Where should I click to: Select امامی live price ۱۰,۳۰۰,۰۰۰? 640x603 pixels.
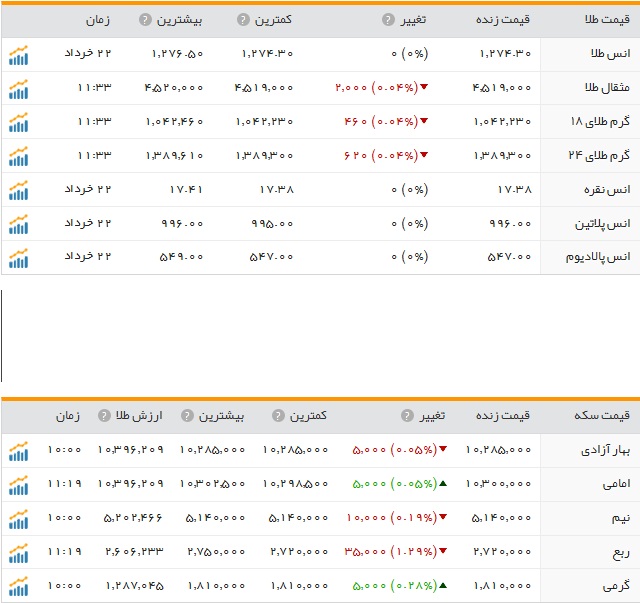499,484
